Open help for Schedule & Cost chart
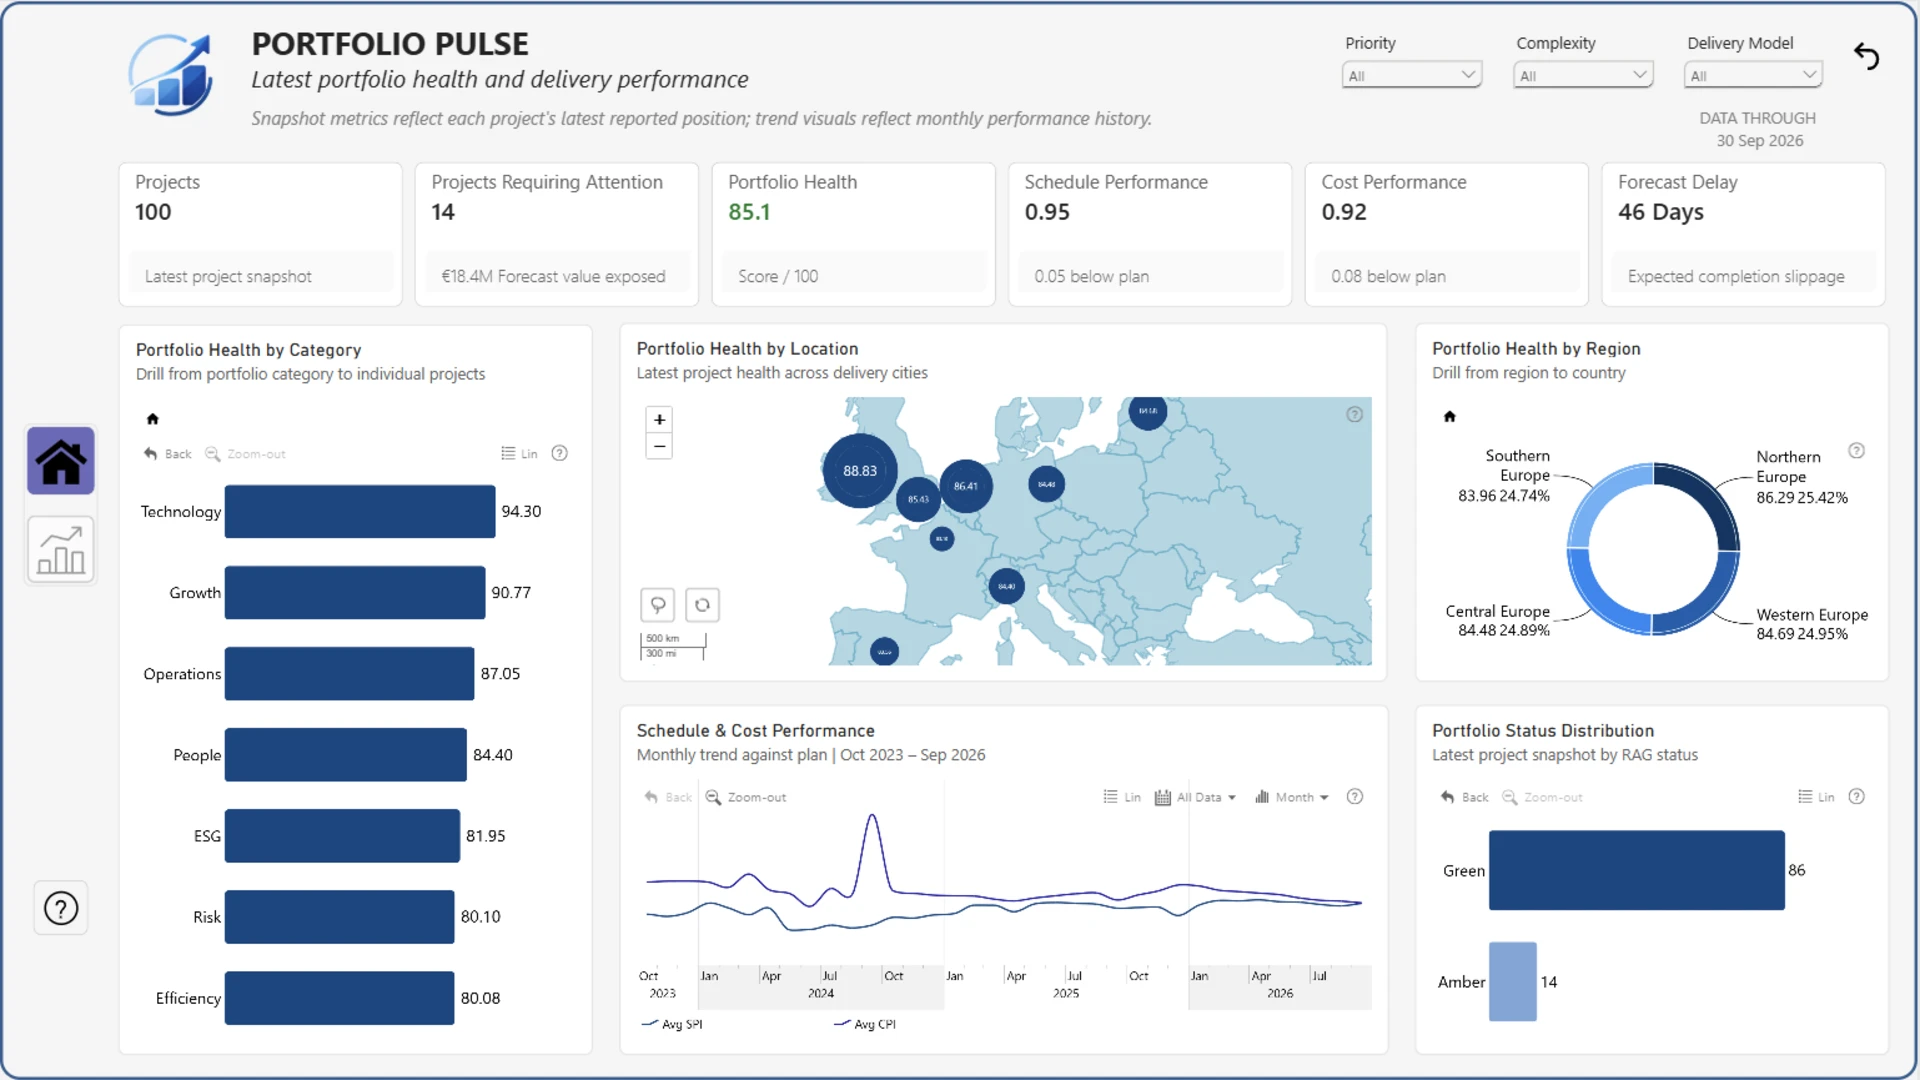Image resolution: width=1920 pixels, height=1080 pixels. point(1355,797)
